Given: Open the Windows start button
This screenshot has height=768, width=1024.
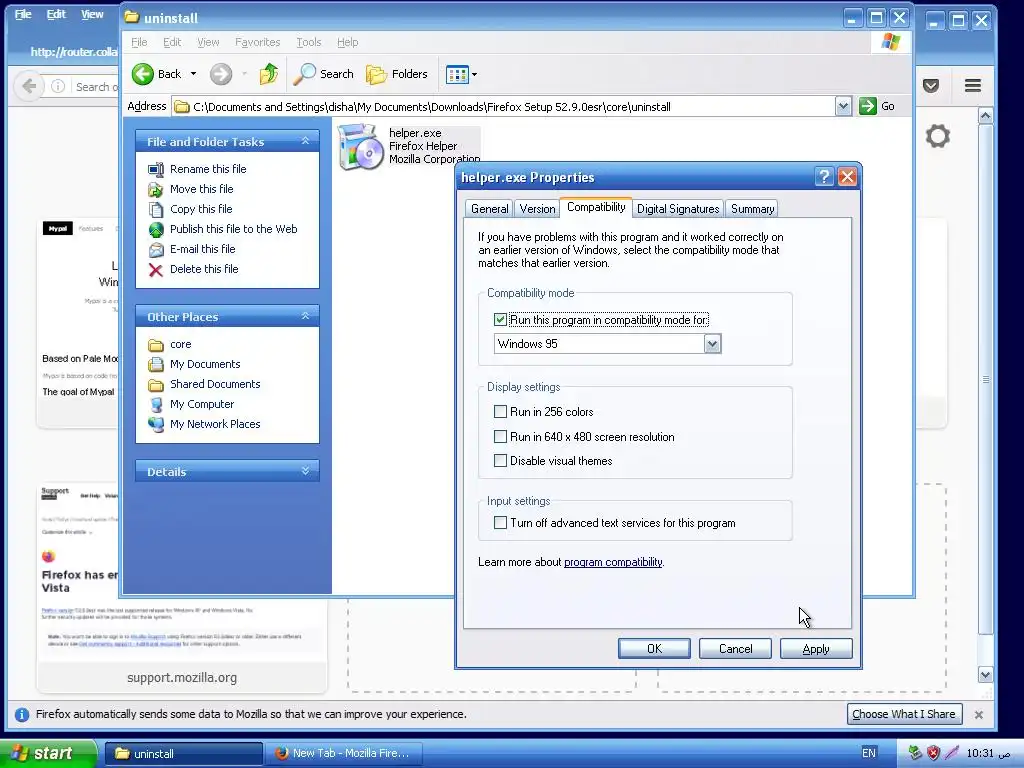Looking at the screenshot, I should (x=48, y=754).
